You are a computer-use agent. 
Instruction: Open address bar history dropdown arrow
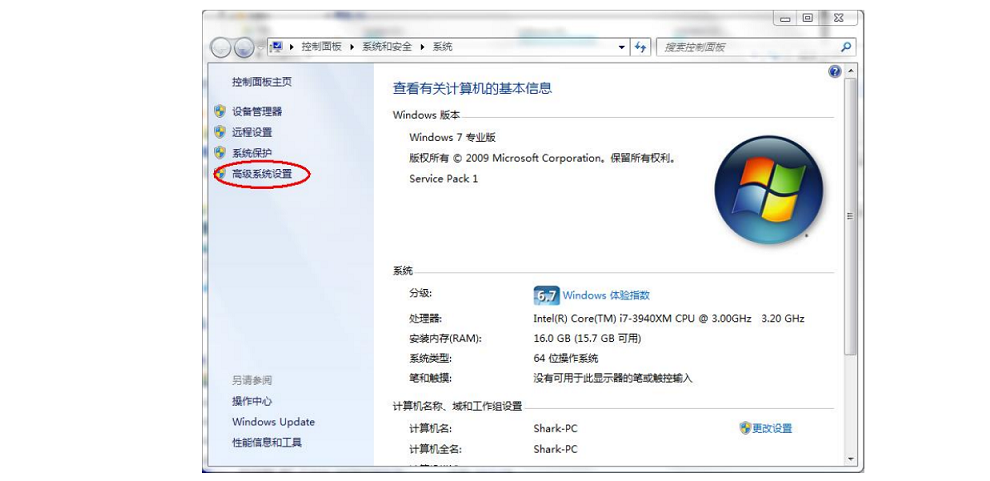coord(622,47)
